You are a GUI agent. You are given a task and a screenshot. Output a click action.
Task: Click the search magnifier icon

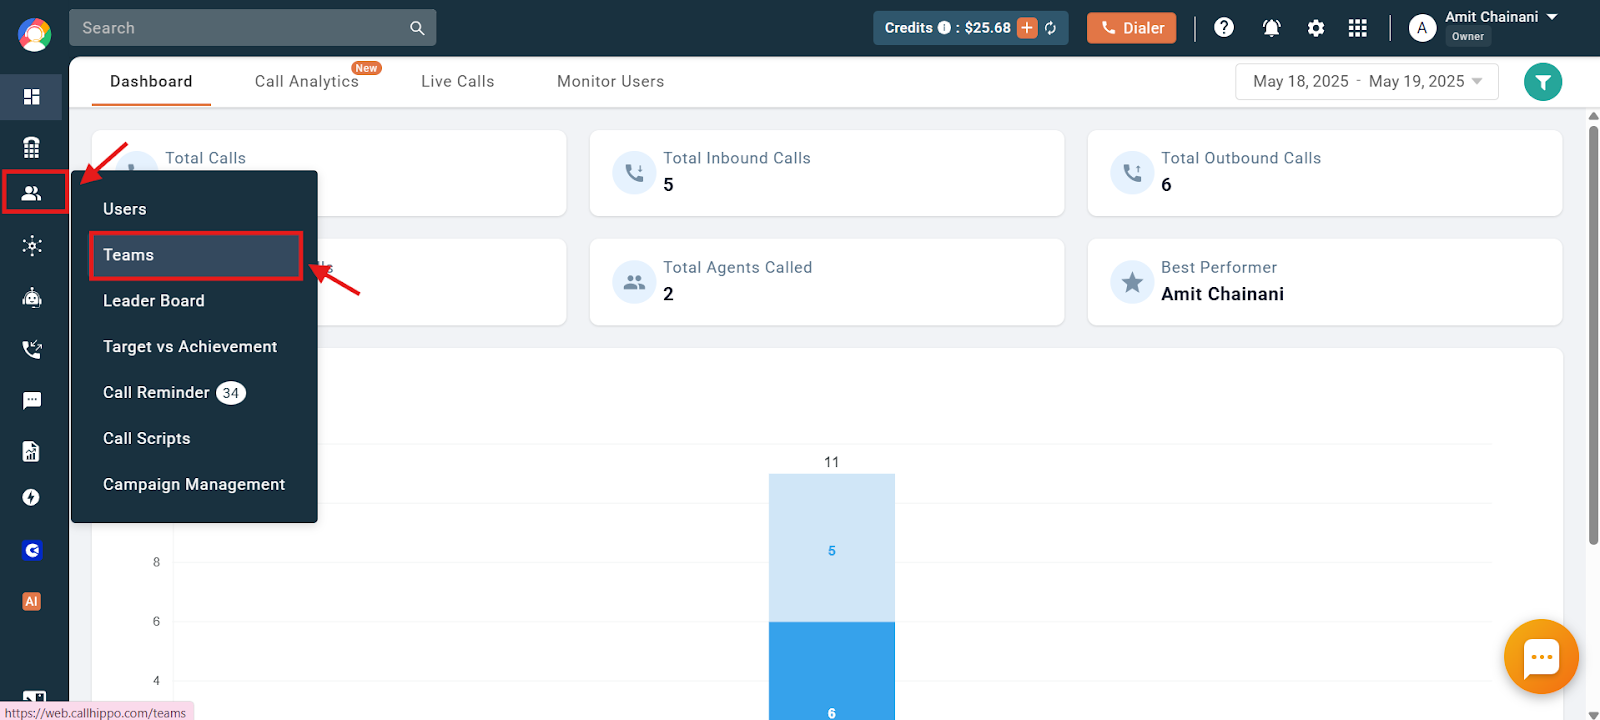pos(417,28)
